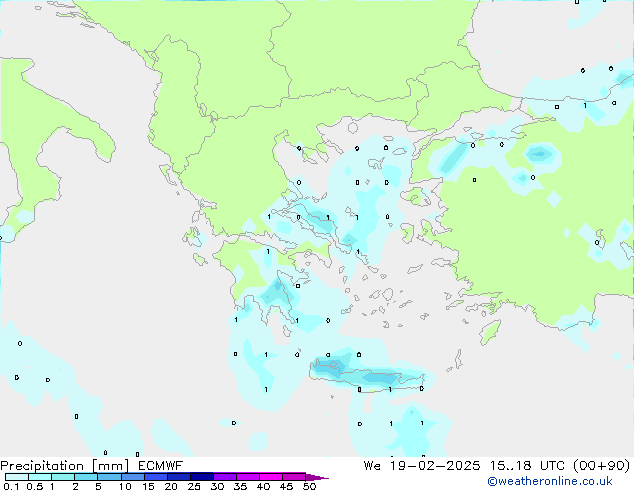This screenshot has width=634, height=490.
Task: Click the '10' legend scale label
Action: [125, 486]
